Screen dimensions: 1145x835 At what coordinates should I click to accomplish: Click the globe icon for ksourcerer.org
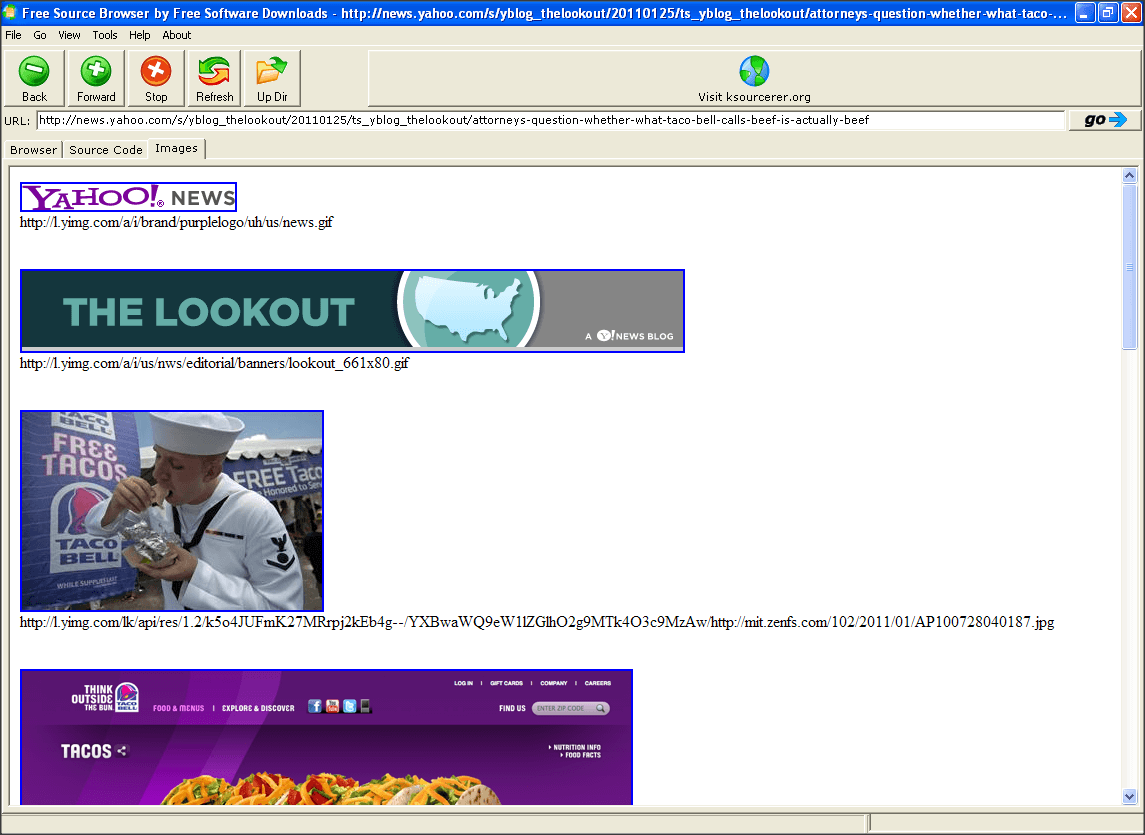pos(753,70)
